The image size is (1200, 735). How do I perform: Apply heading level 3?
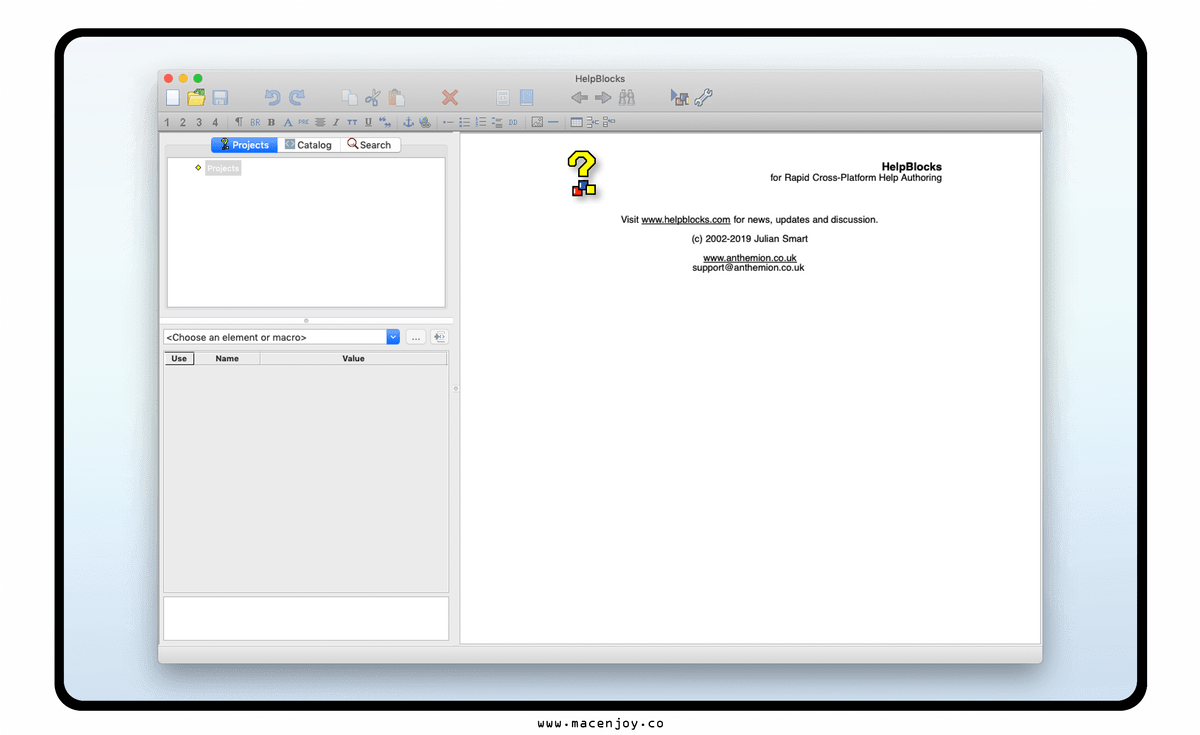(x=199, y=122)
